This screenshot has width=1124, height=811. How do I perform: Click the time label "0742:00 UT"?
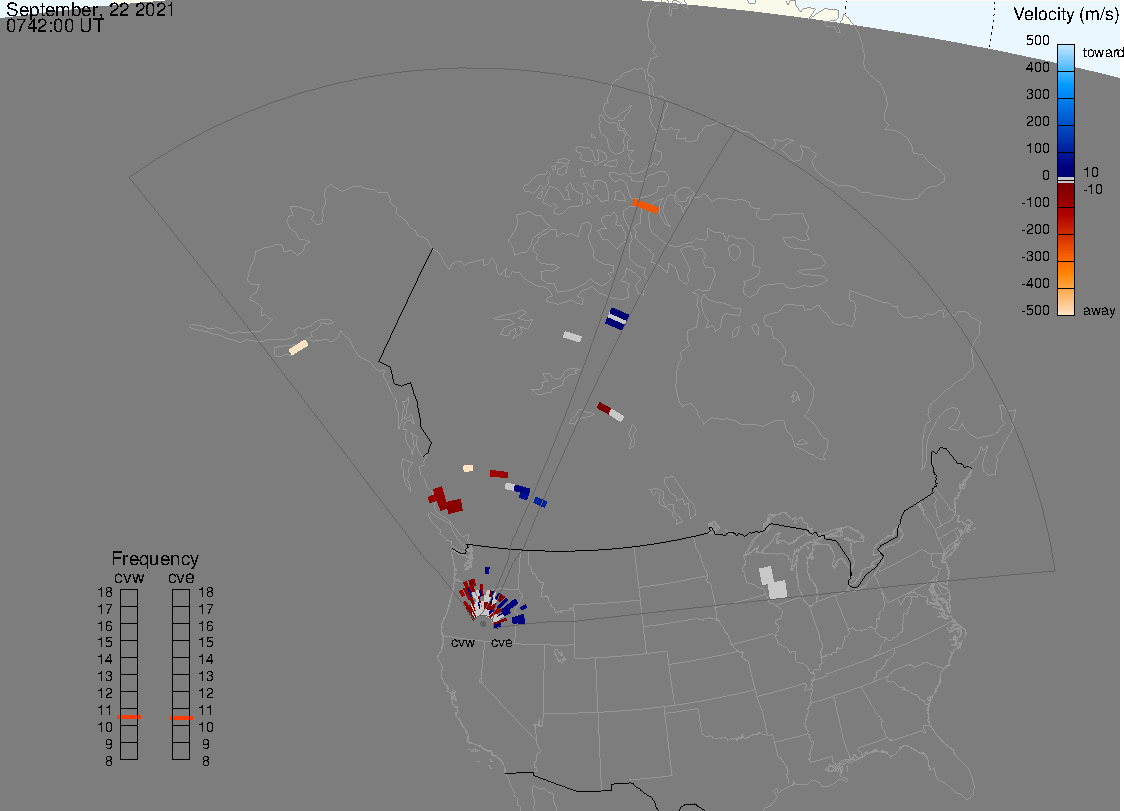55,26
